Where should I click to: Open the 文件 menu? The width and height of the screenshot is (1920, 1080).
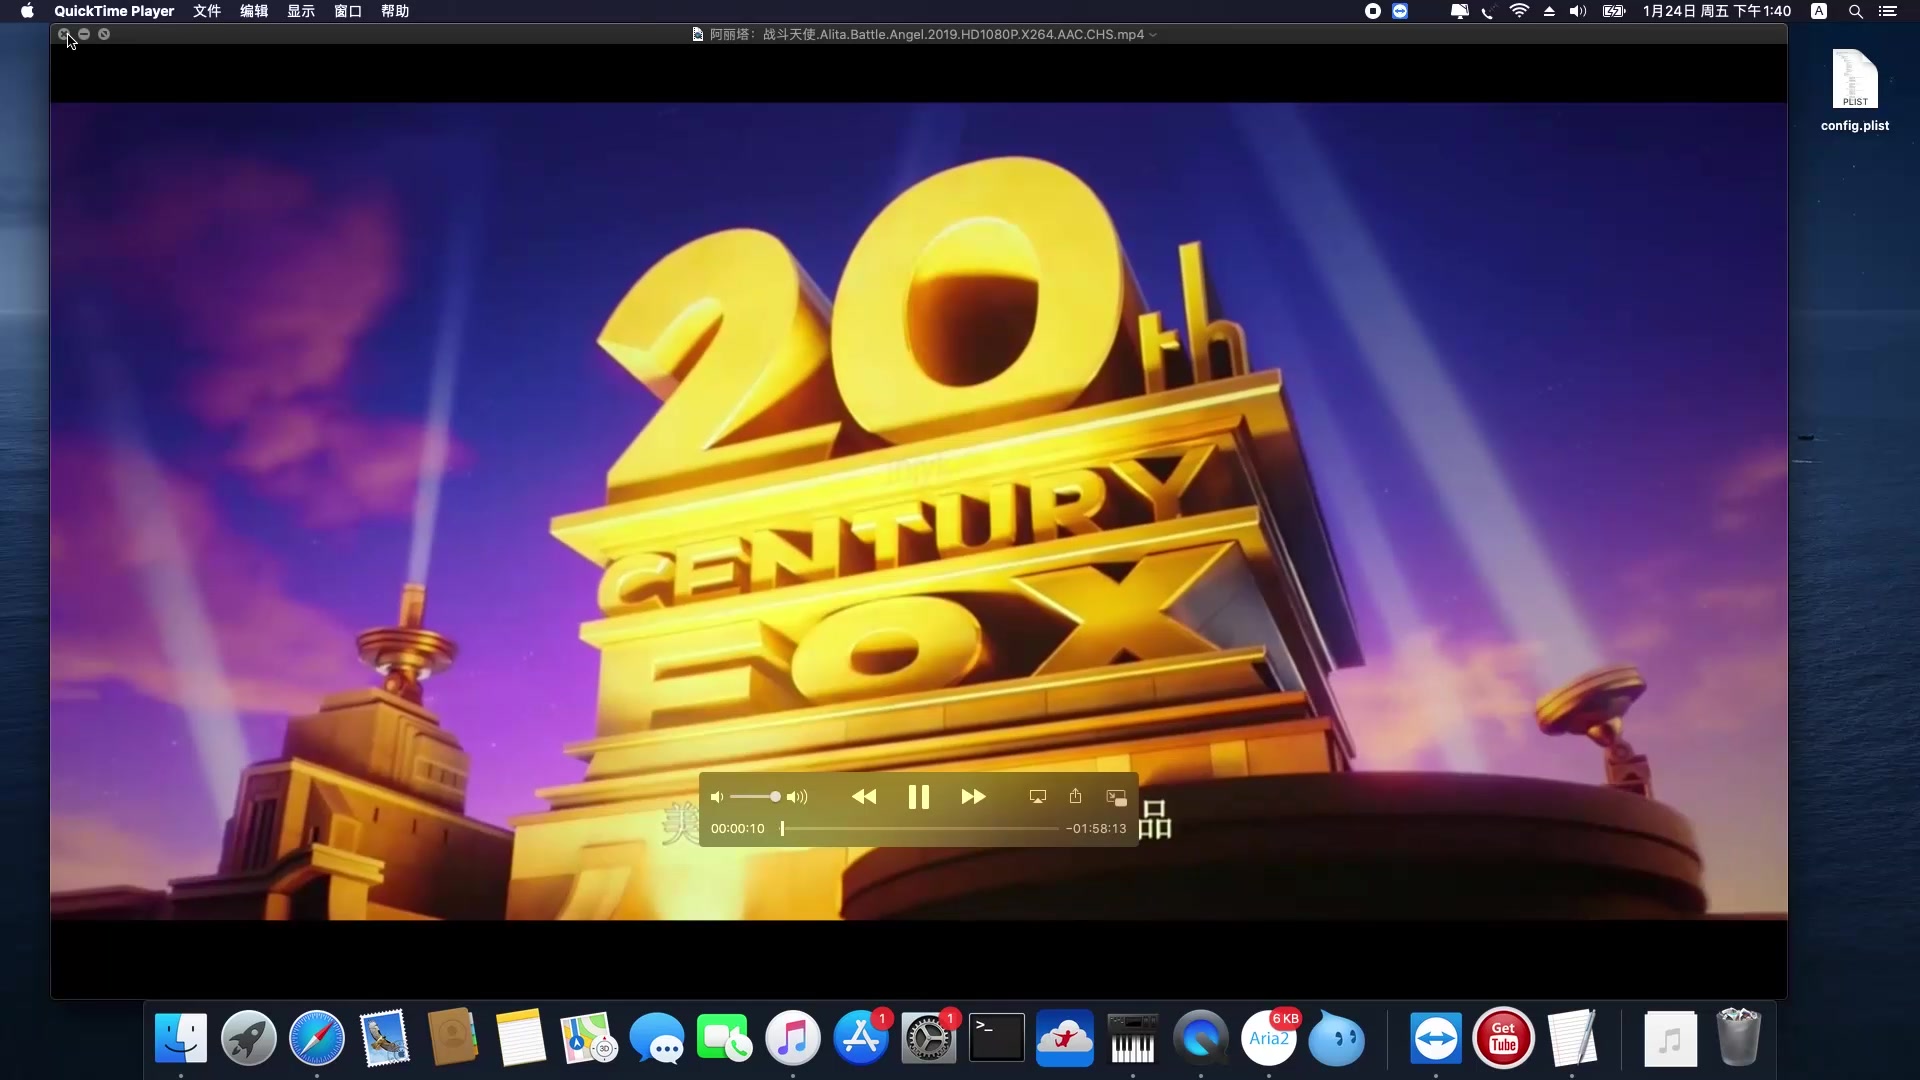207,11
